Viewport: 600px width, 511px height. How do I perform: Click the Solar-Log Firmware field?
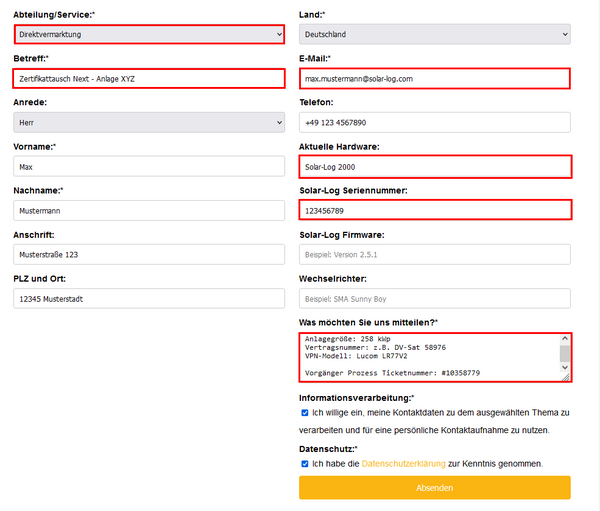(x=435, y=255)
